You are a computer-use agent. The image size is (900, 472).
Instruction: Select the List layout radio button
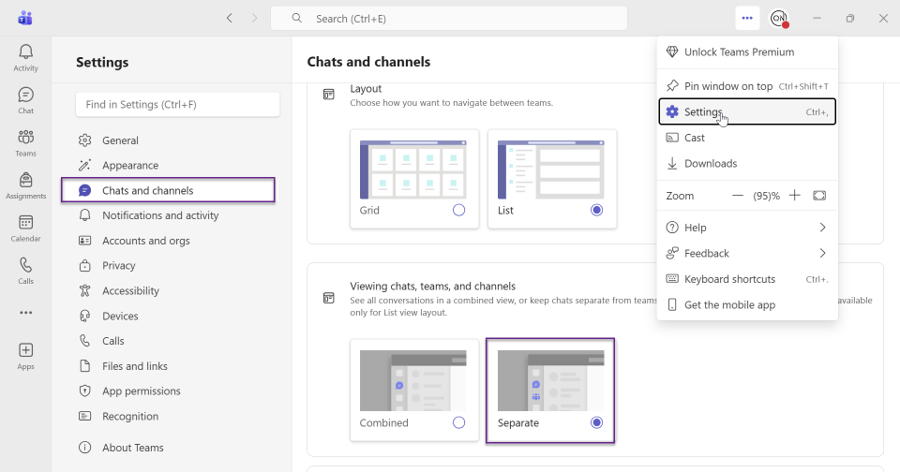pyautogui.click(x=596, y=210)
